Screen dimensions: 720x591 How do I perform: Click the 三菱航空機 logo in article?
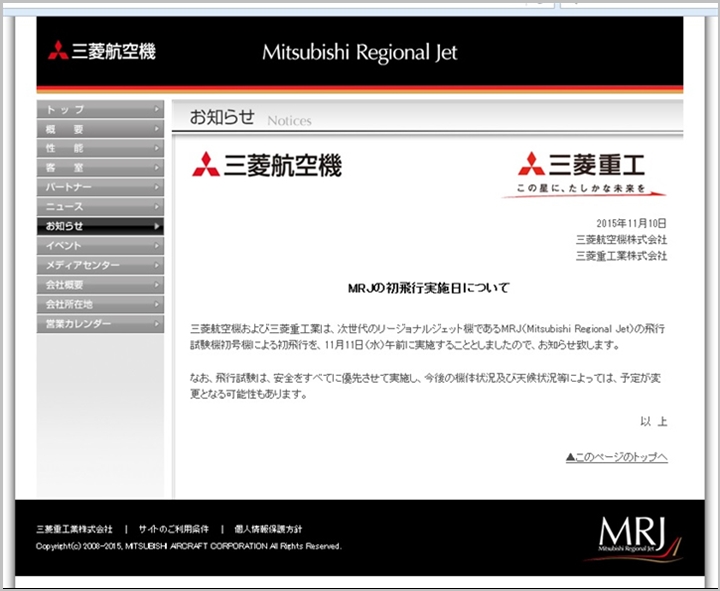pyautogui.click(x=267, y=164)
